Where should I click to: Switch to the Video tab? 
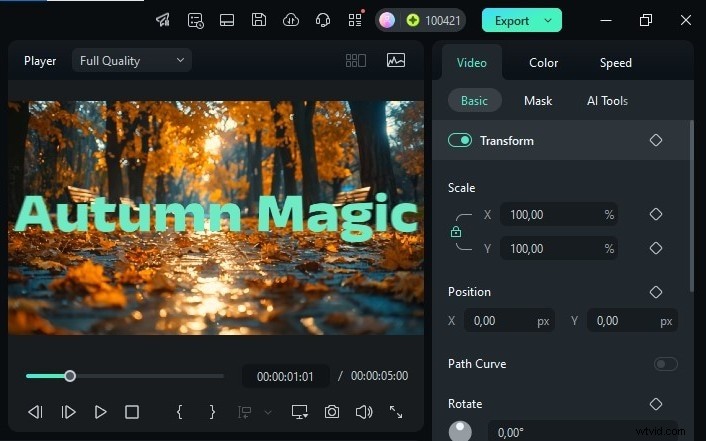471,63
